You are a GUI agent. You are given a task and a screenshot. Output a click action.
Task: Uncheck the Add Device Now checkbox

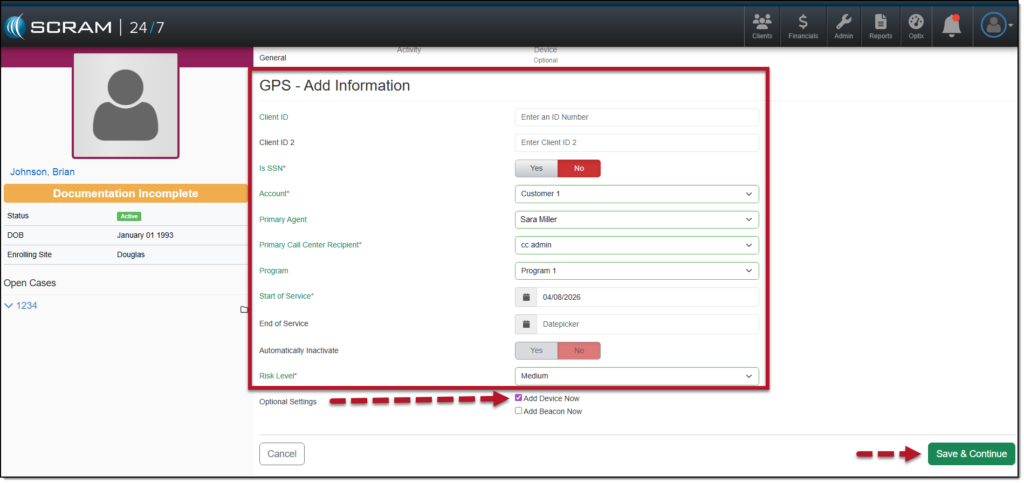(x=518, y=398)
